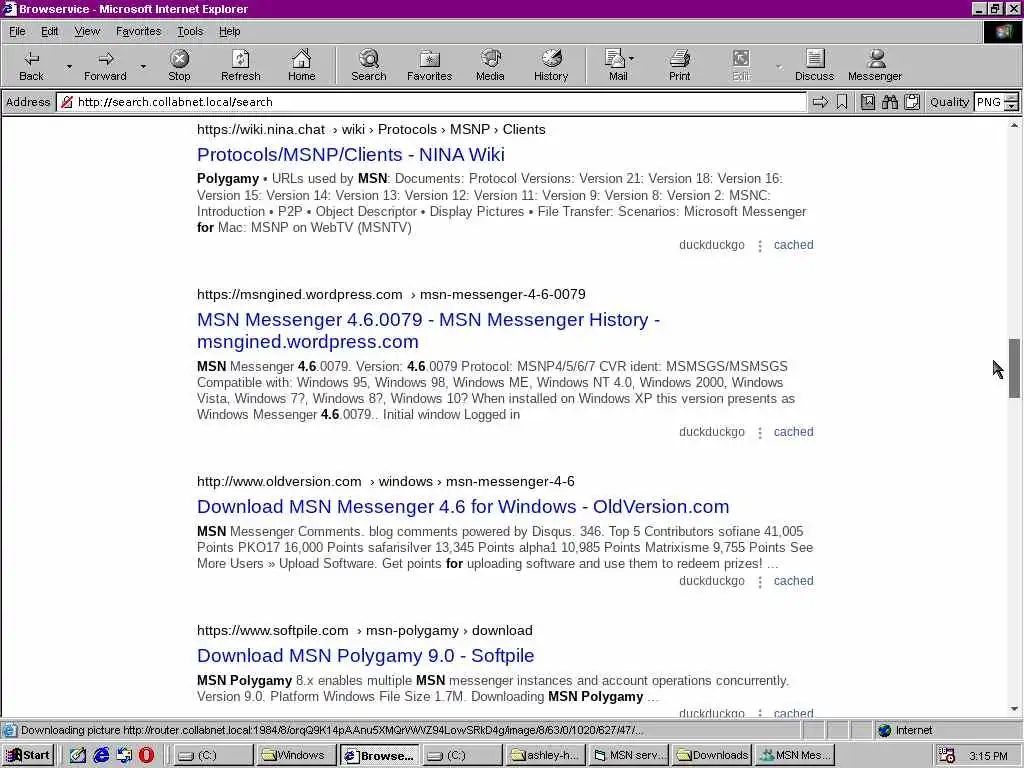Open the Media toolbar button
The width and height of the screenshot is (1024, 768).
(x=490, y=65)
